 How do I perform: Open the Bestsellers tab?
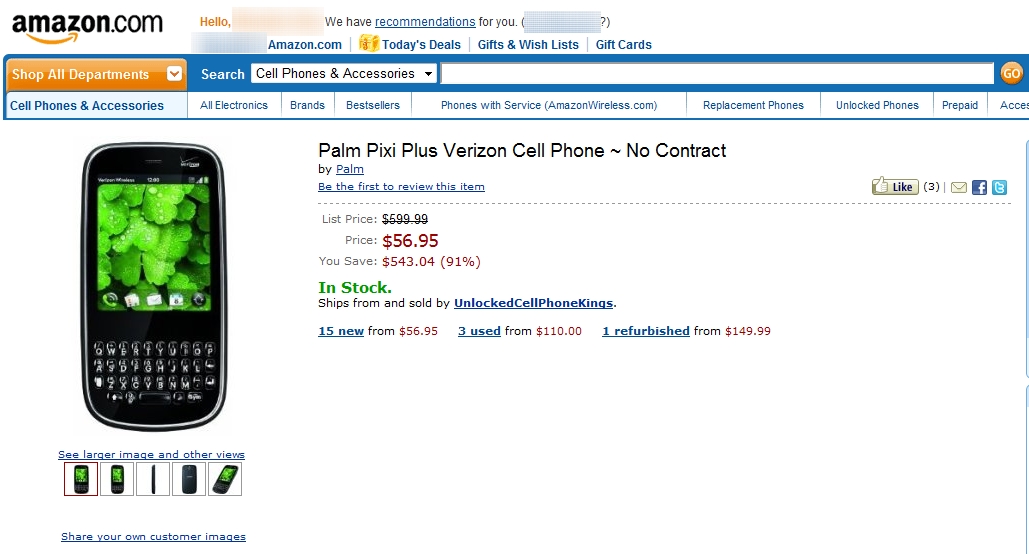click(372, 105)
